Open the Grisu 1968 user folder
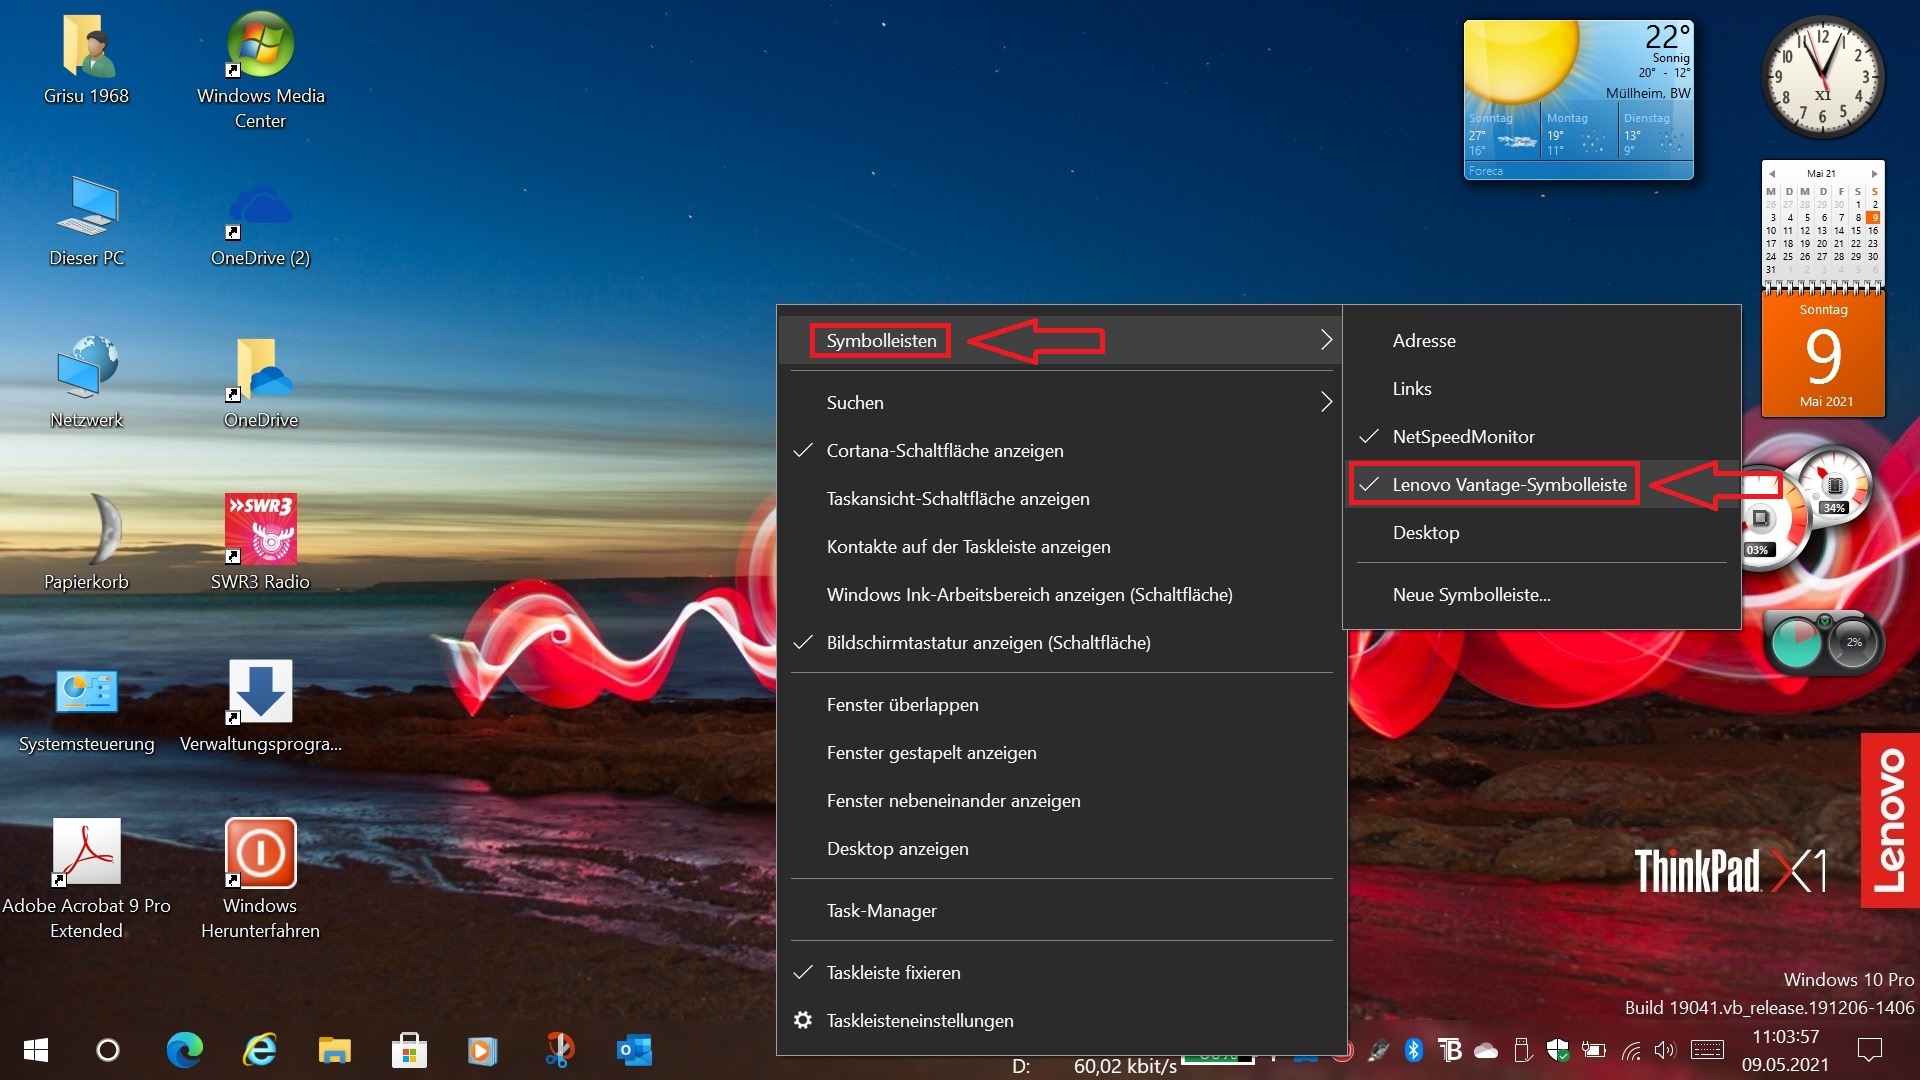 coord(86,60)
